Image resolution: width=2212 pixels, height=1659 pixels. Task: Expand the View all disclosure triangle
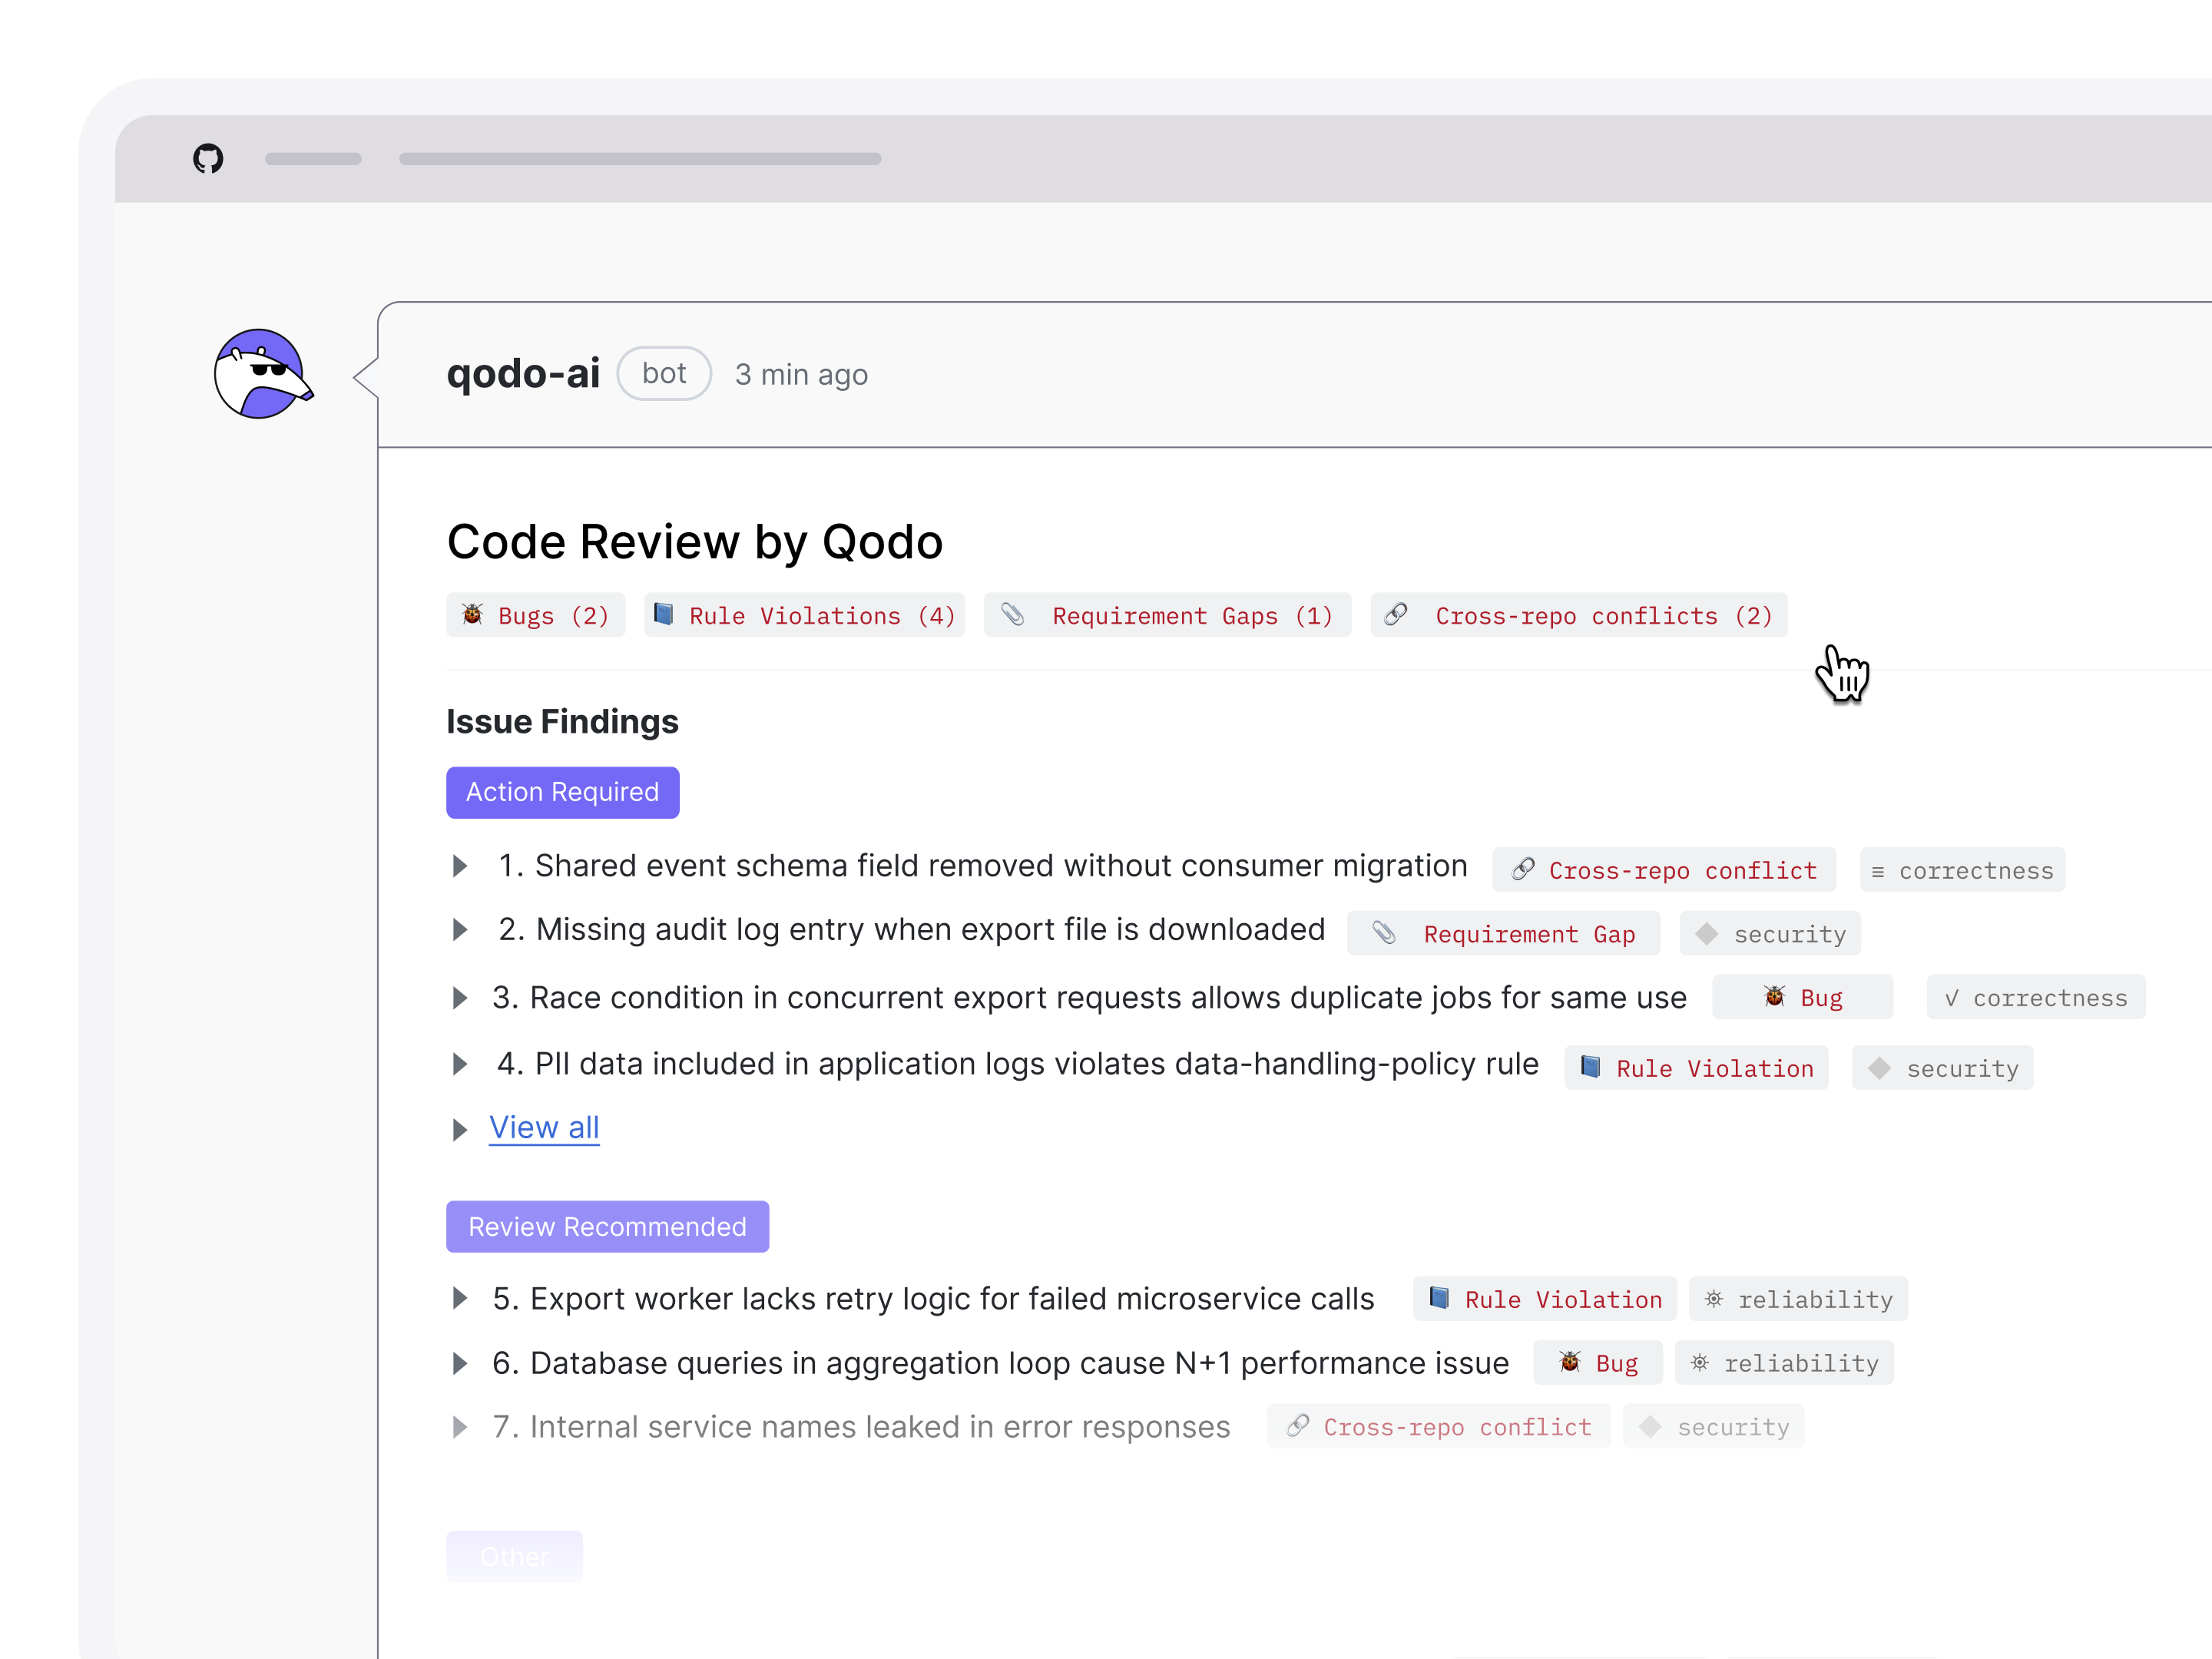click(x=460, y=1130)
